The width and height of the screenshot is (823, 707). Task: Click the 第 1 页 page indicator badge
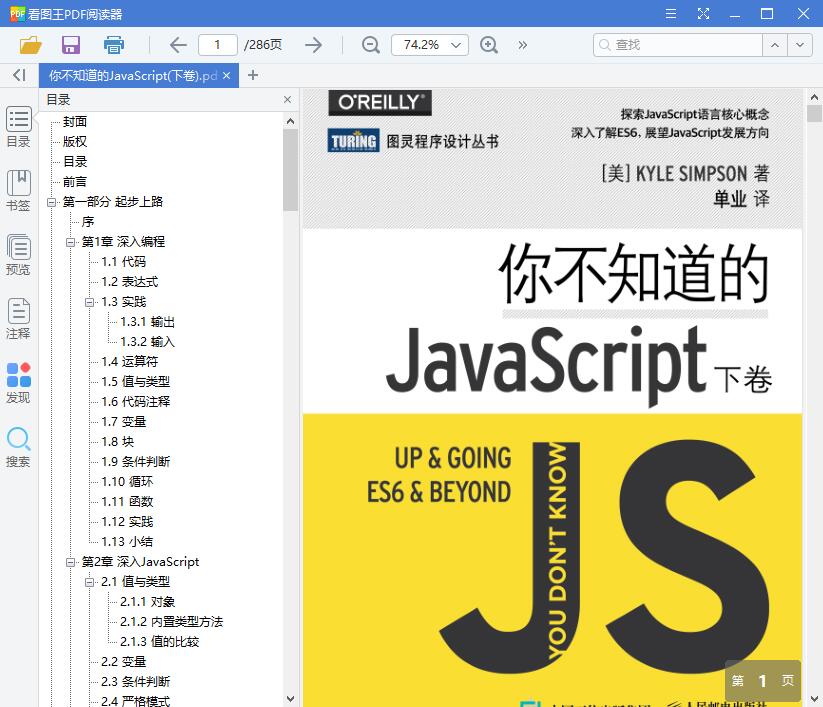point(763,681)
